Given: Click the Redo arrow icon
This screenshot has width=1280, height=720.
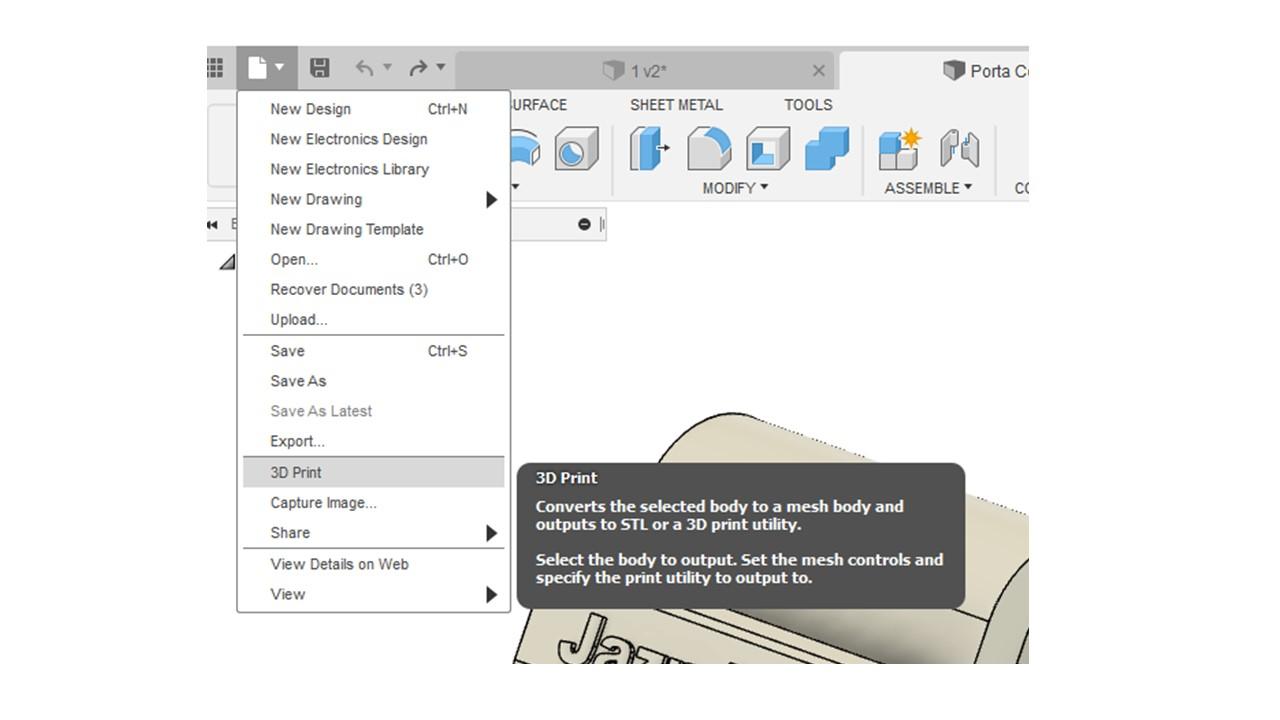Looking at the screenshot, I should pyautogui.click(x=418, y=68).
